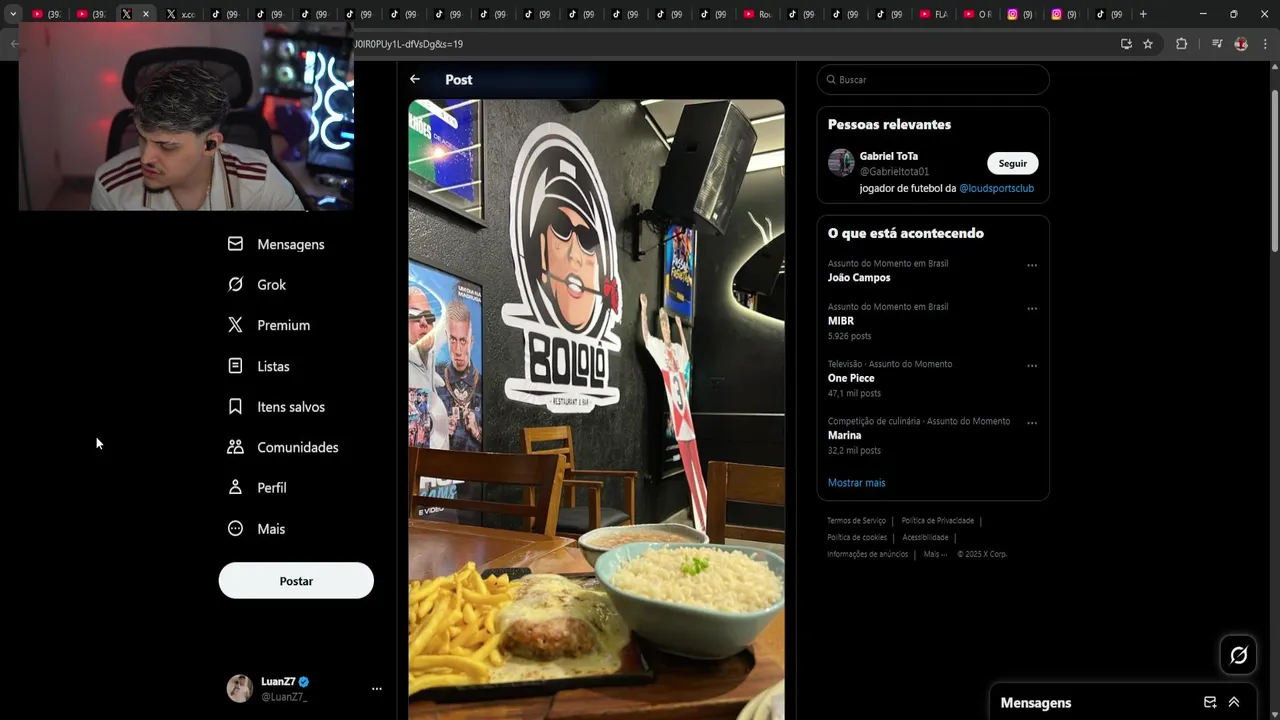Click the search magnifier icon
Screen dimensions: 1280x720
click(830, 80)
